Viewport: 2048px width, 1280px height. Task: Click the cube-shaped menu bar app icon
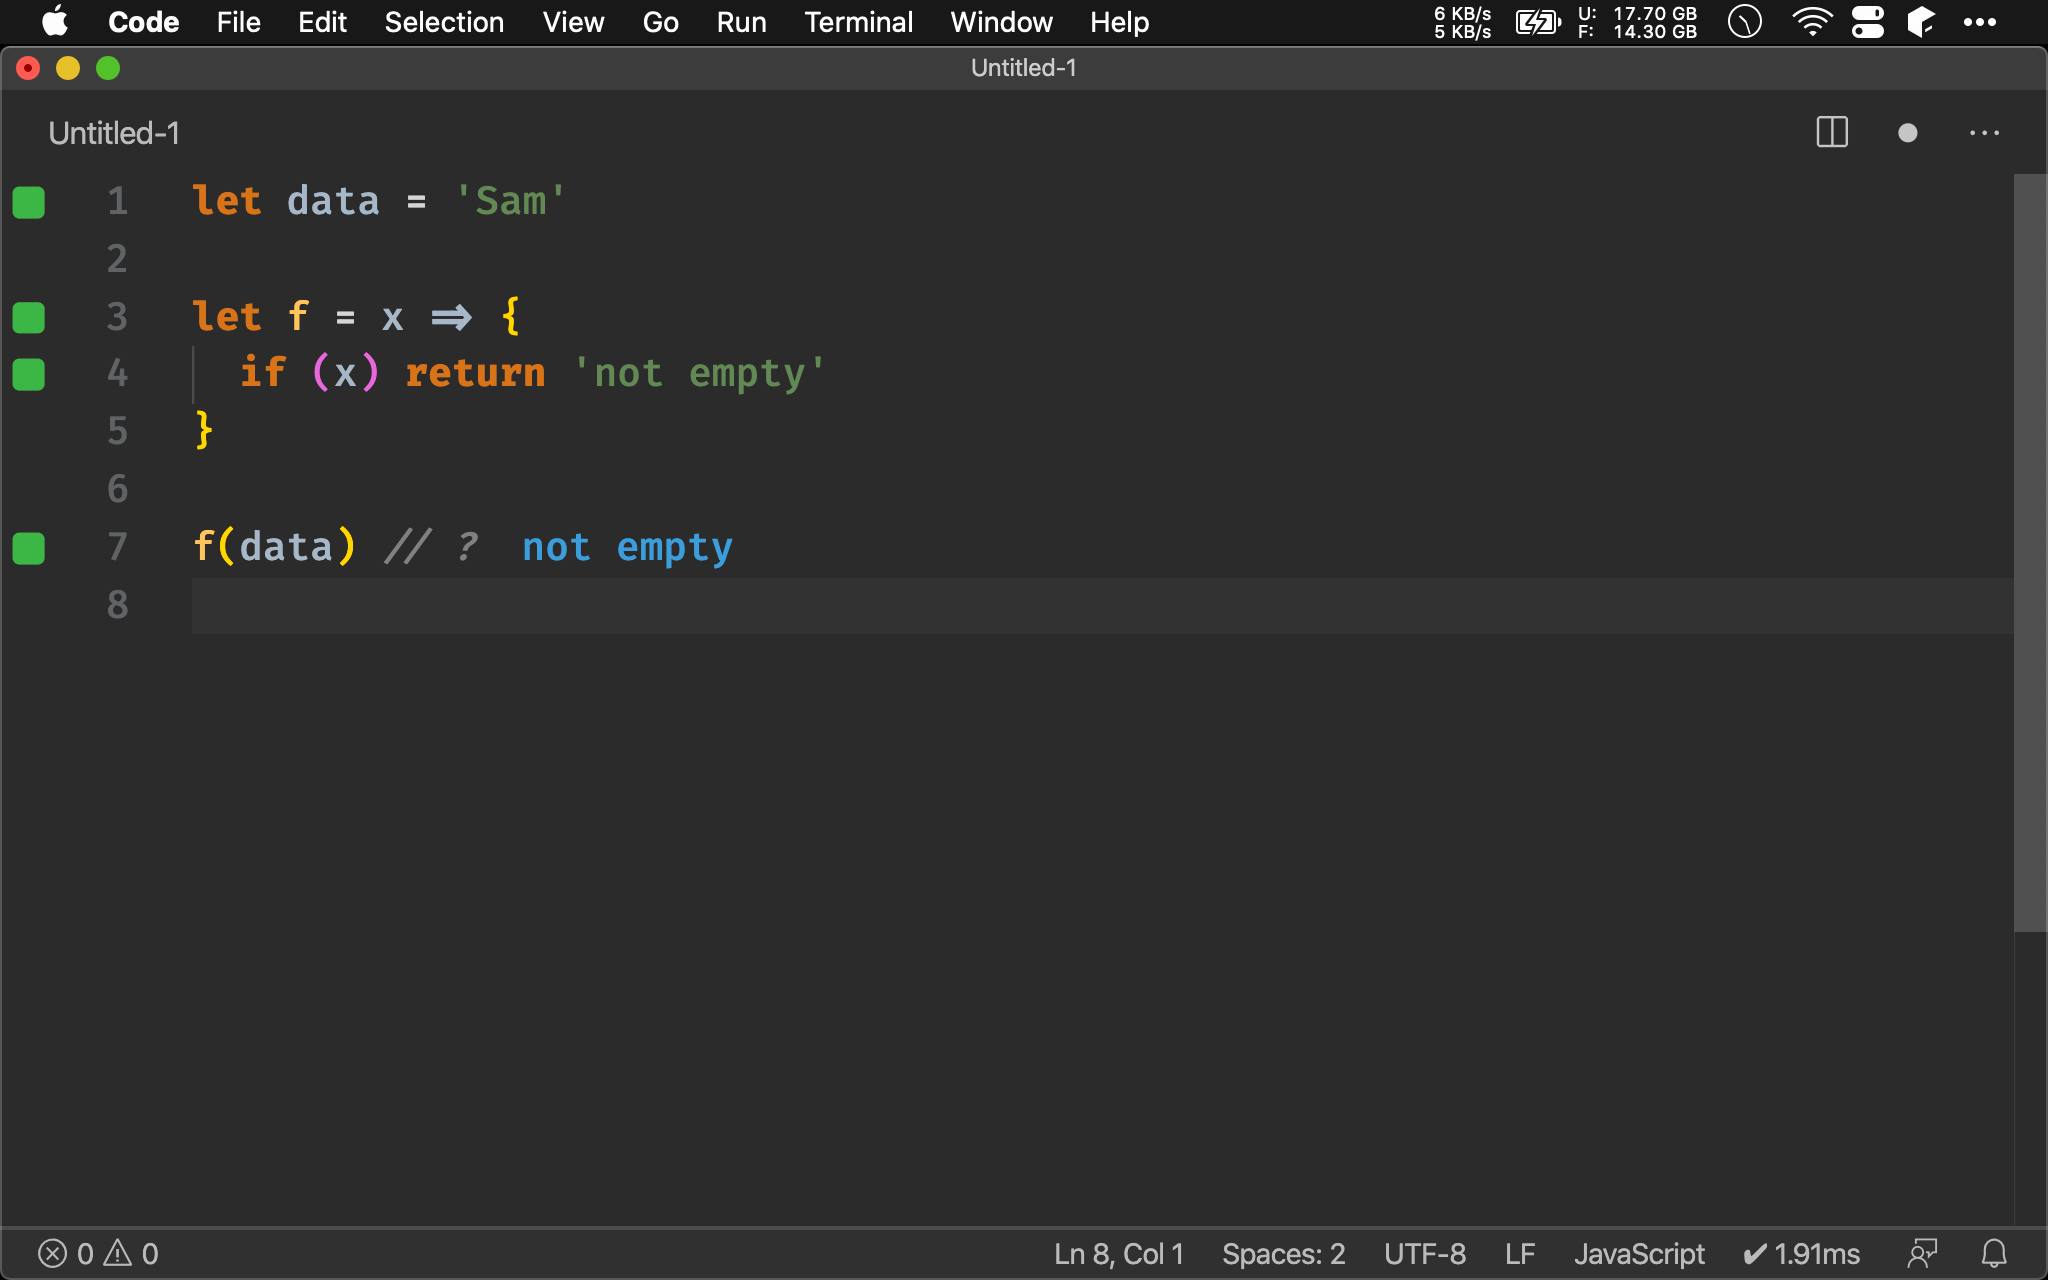pyautogui.click(x=1921, y=22)
